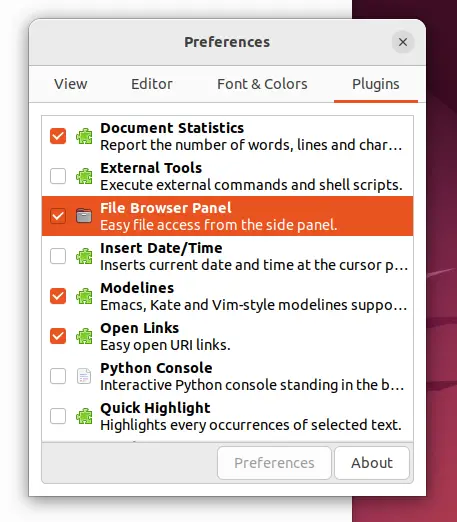
Task: Enable the Quick Highlight plugin checkbox
Action: (x=58, y=416)
